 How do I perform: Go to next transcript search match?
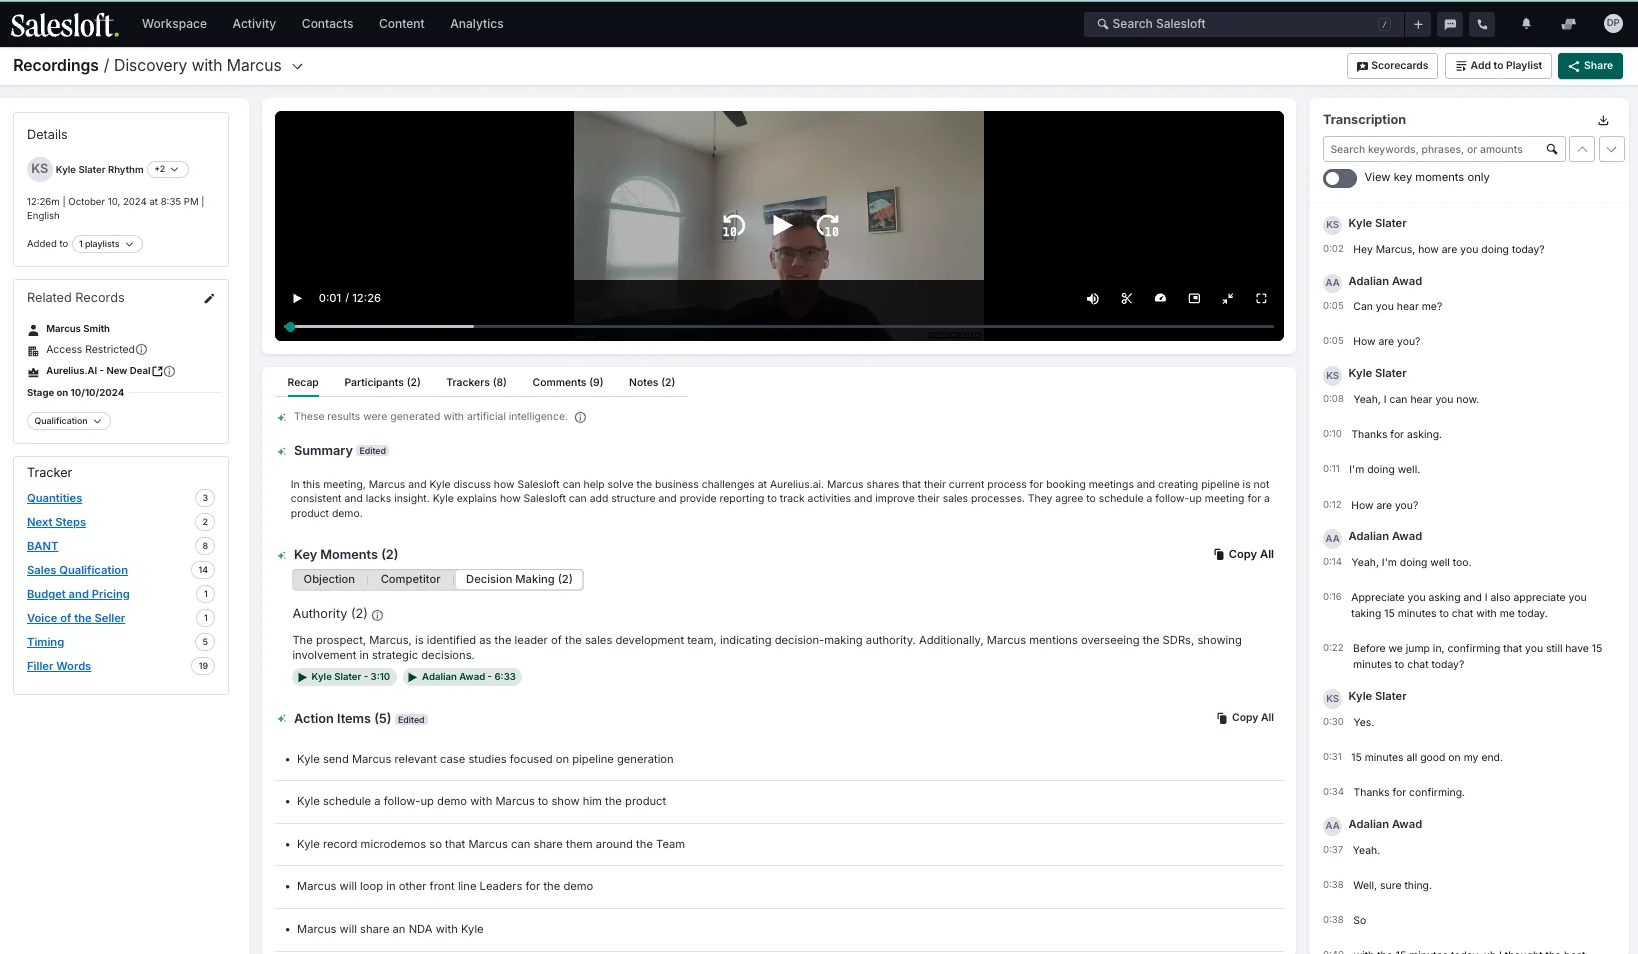(x=1612, y=149)
